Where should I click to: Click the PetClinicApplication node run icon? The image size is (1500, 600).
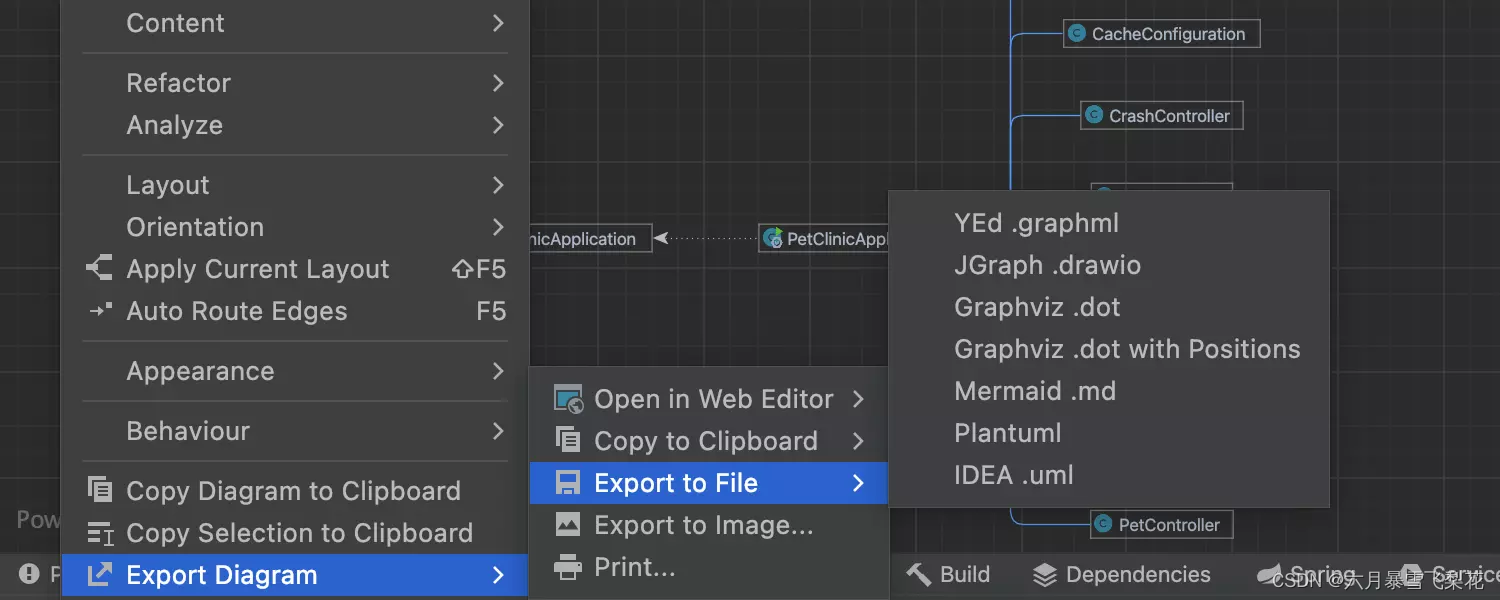click(772, 238)
